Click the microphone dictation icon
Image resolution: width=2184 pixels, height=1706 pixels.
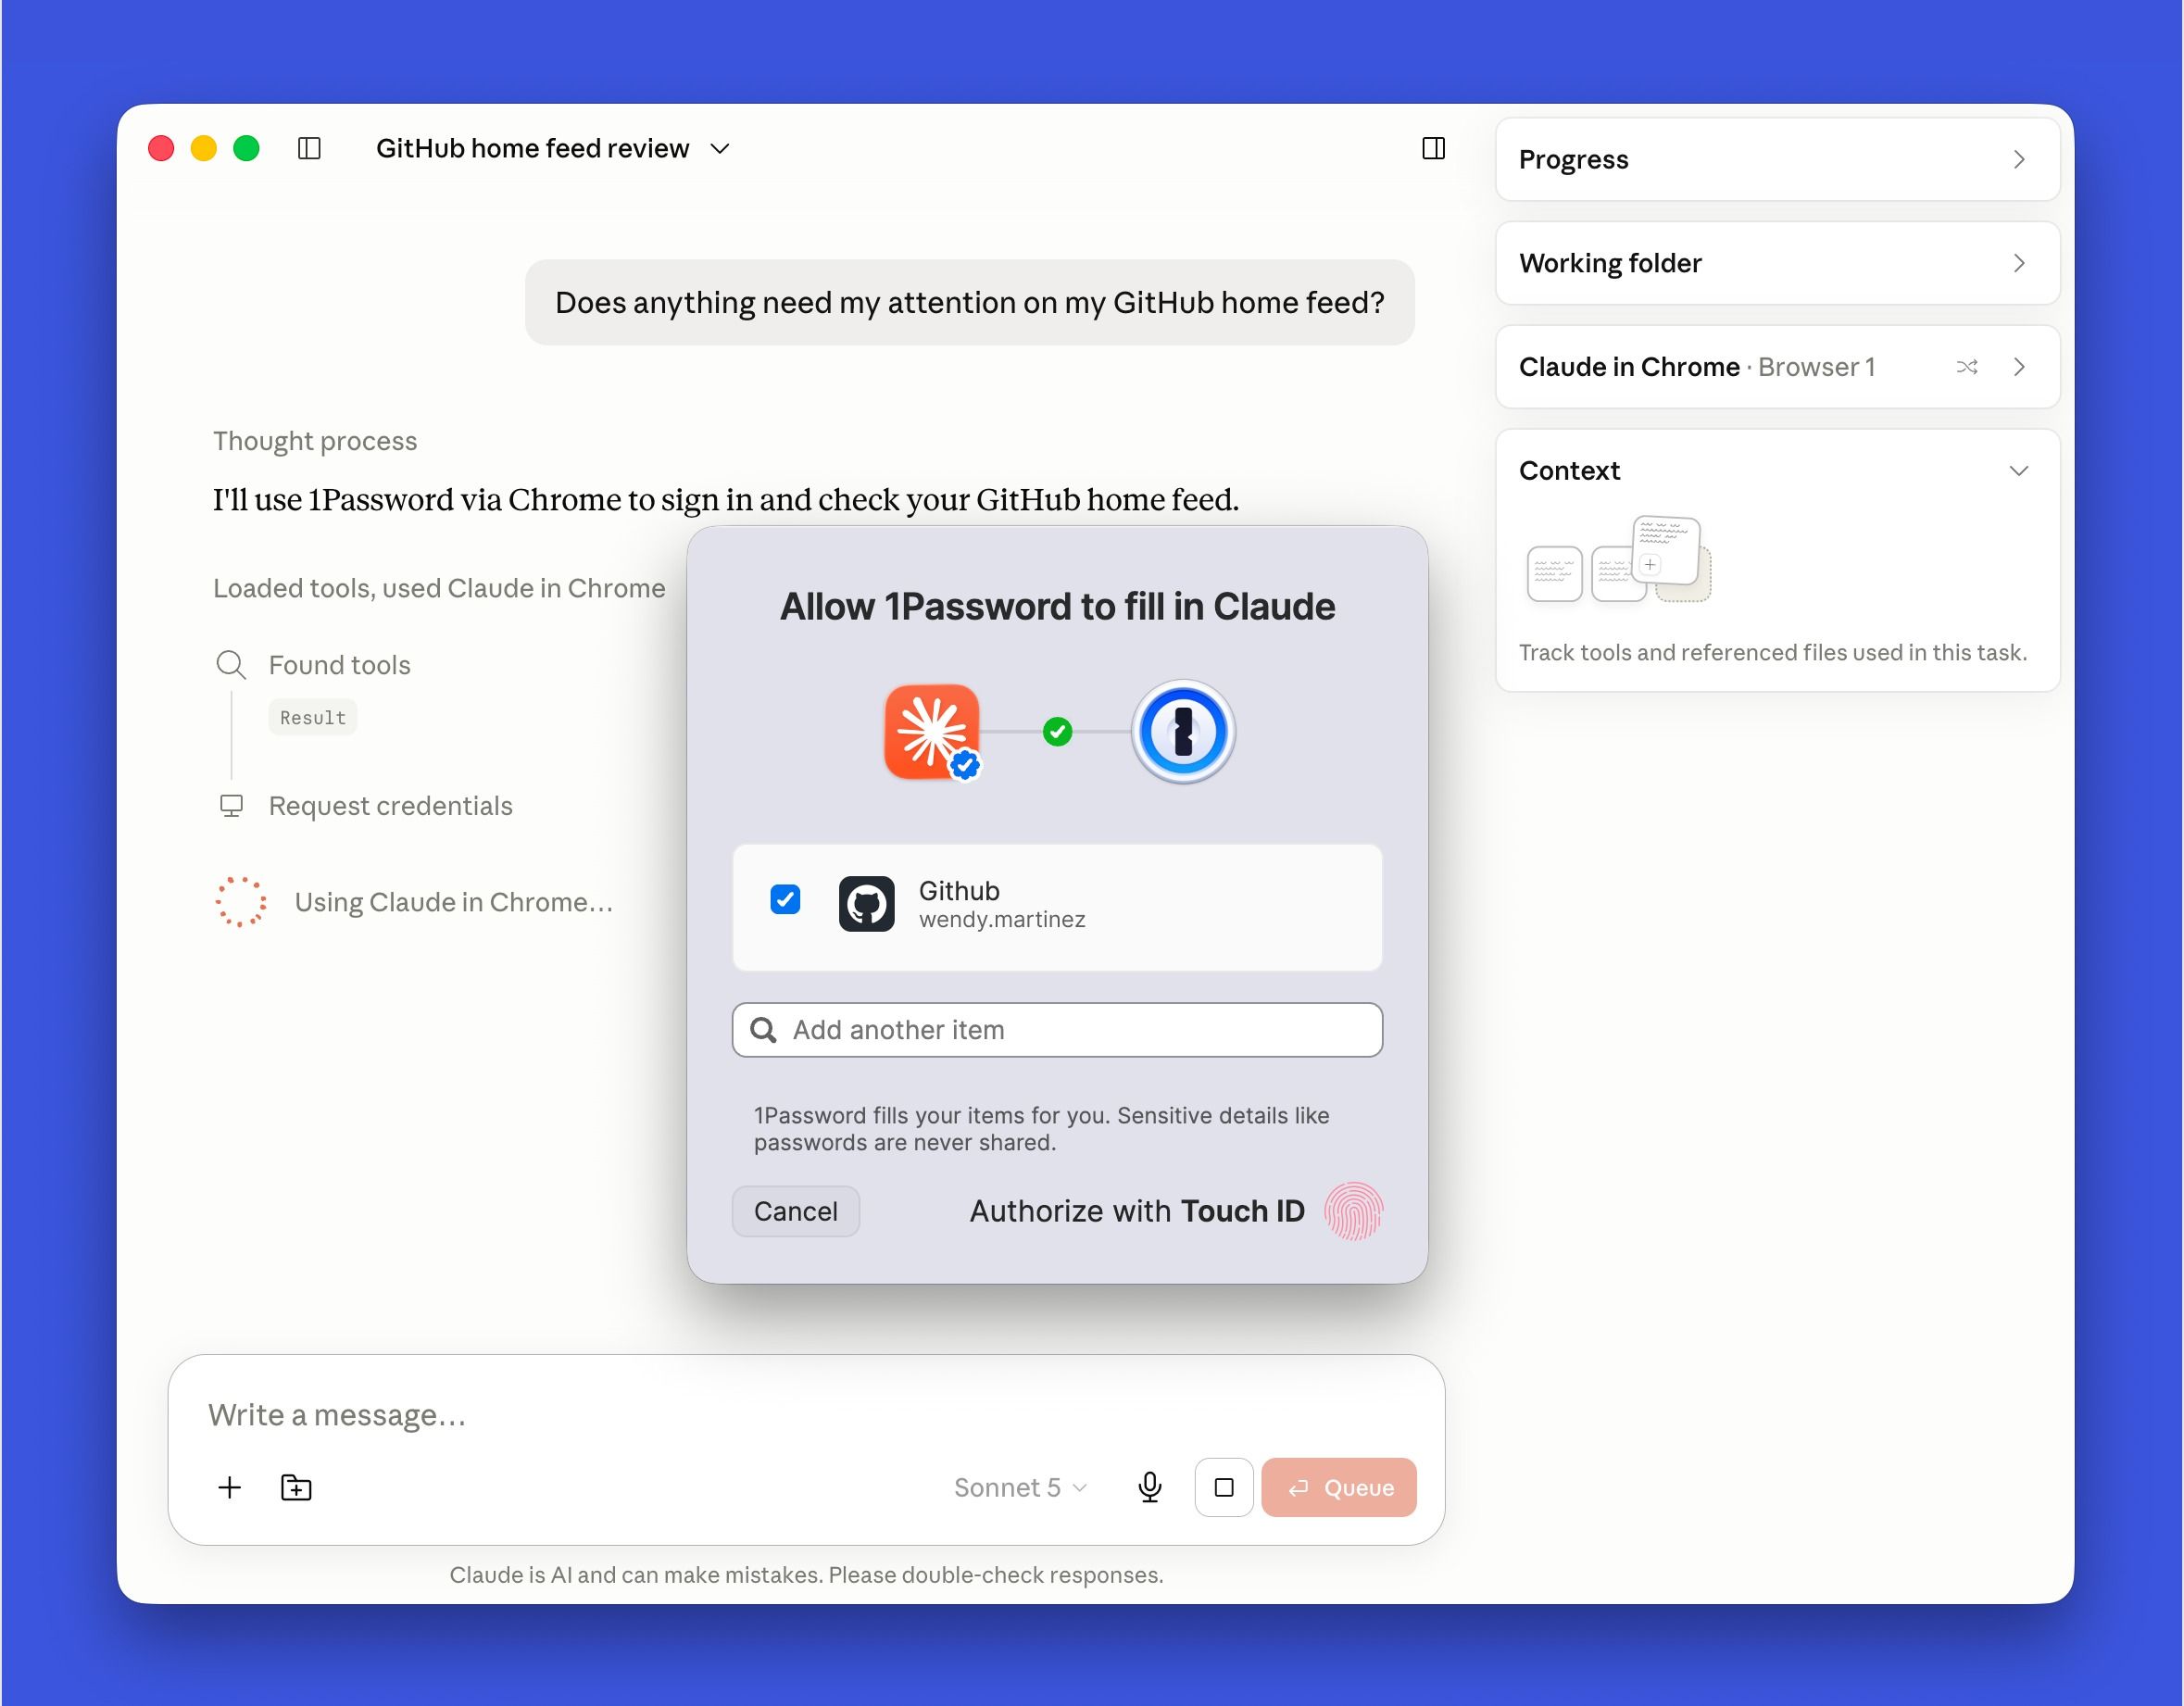[1150, 1488]
